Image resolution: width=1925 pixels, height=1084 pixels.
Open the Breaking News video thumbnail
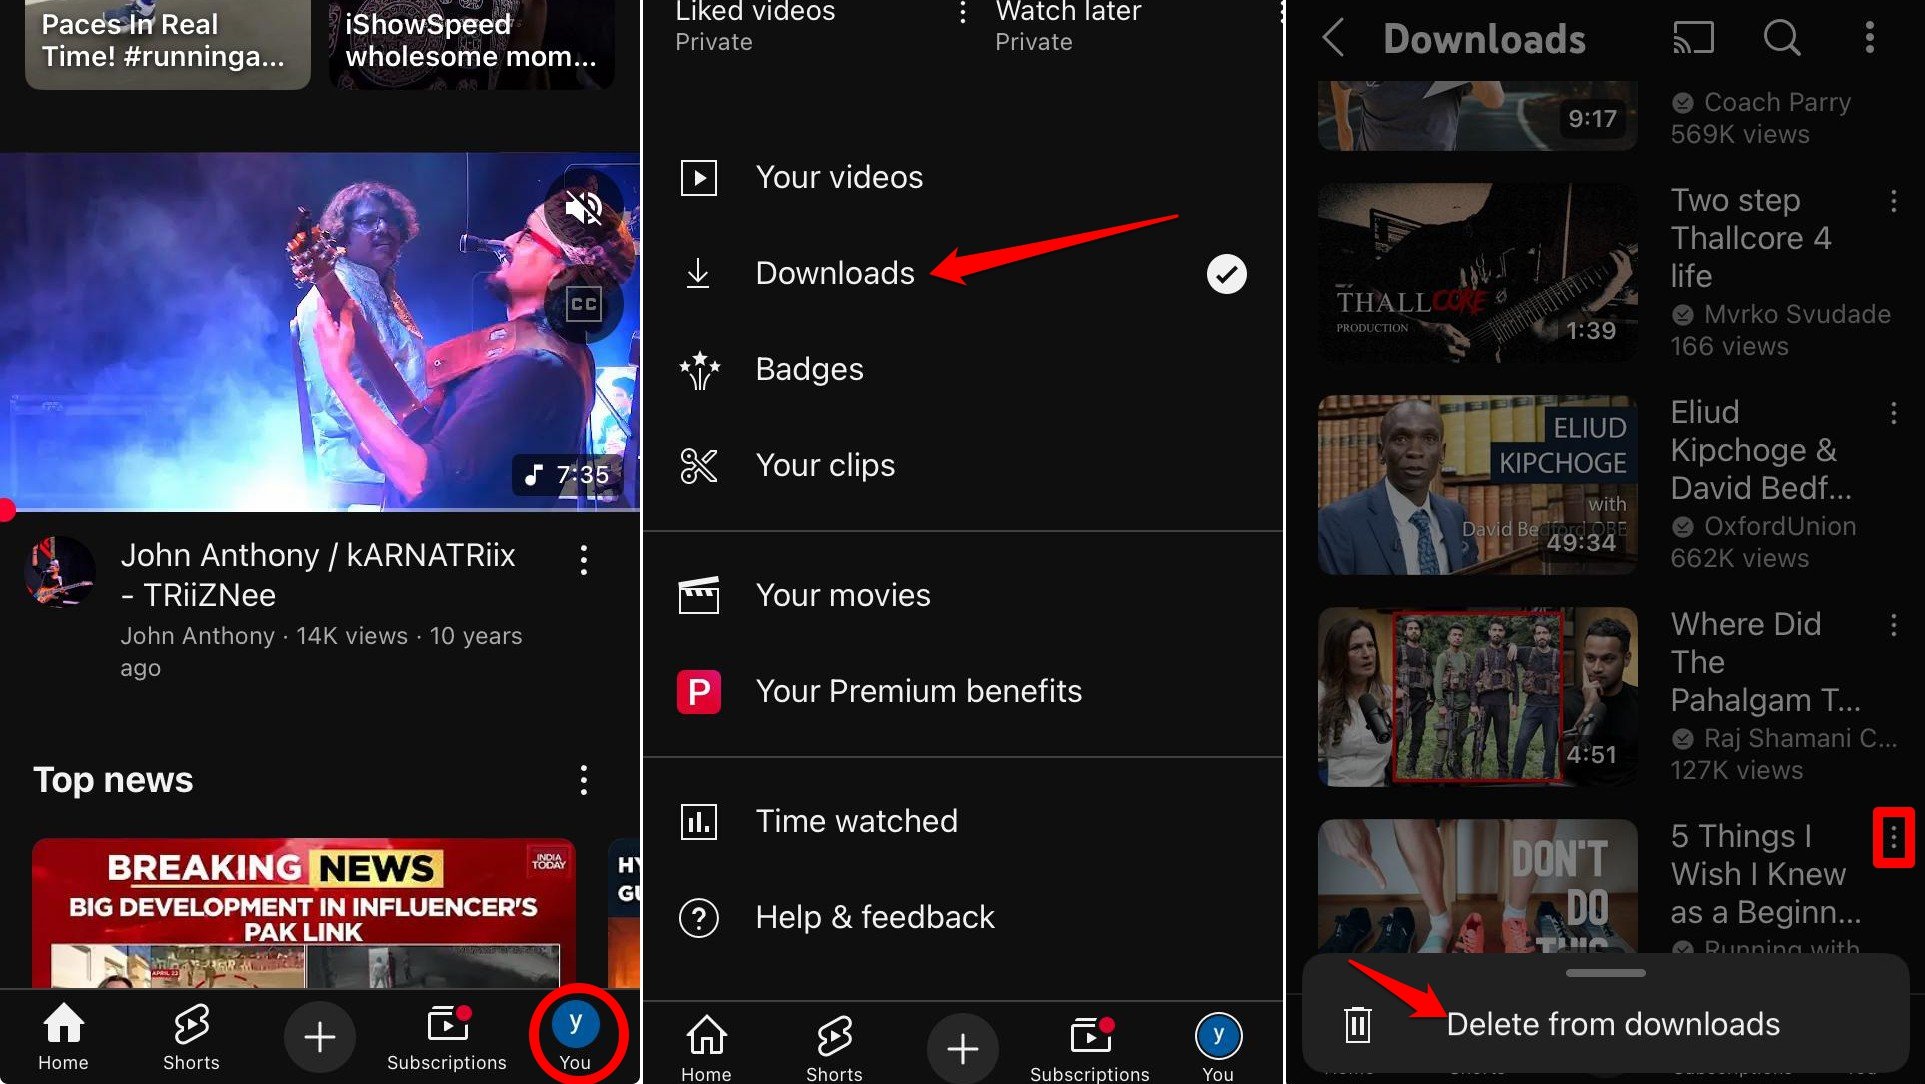click(x=304, y=913)
